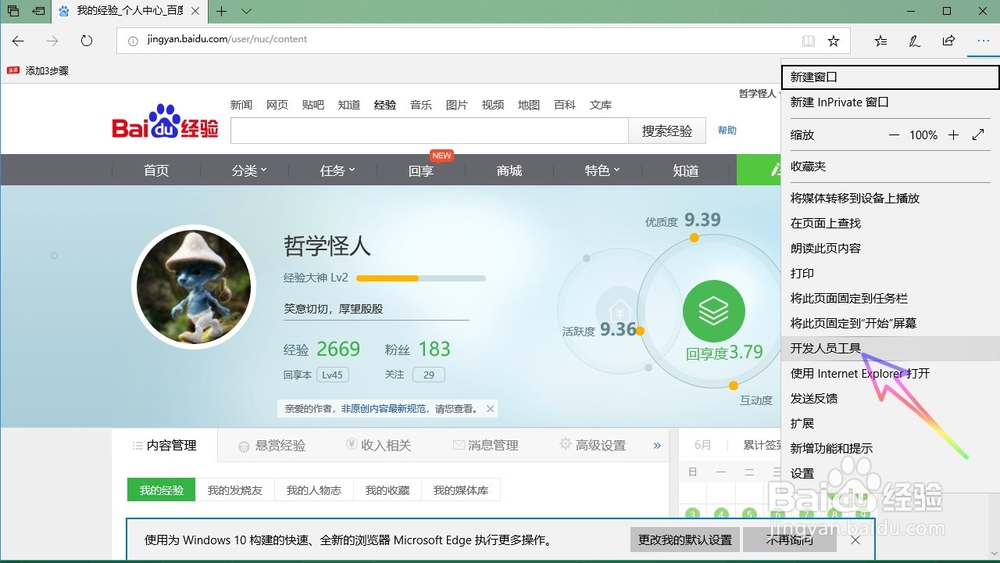Select 新建窗口 menu entry

890,77
